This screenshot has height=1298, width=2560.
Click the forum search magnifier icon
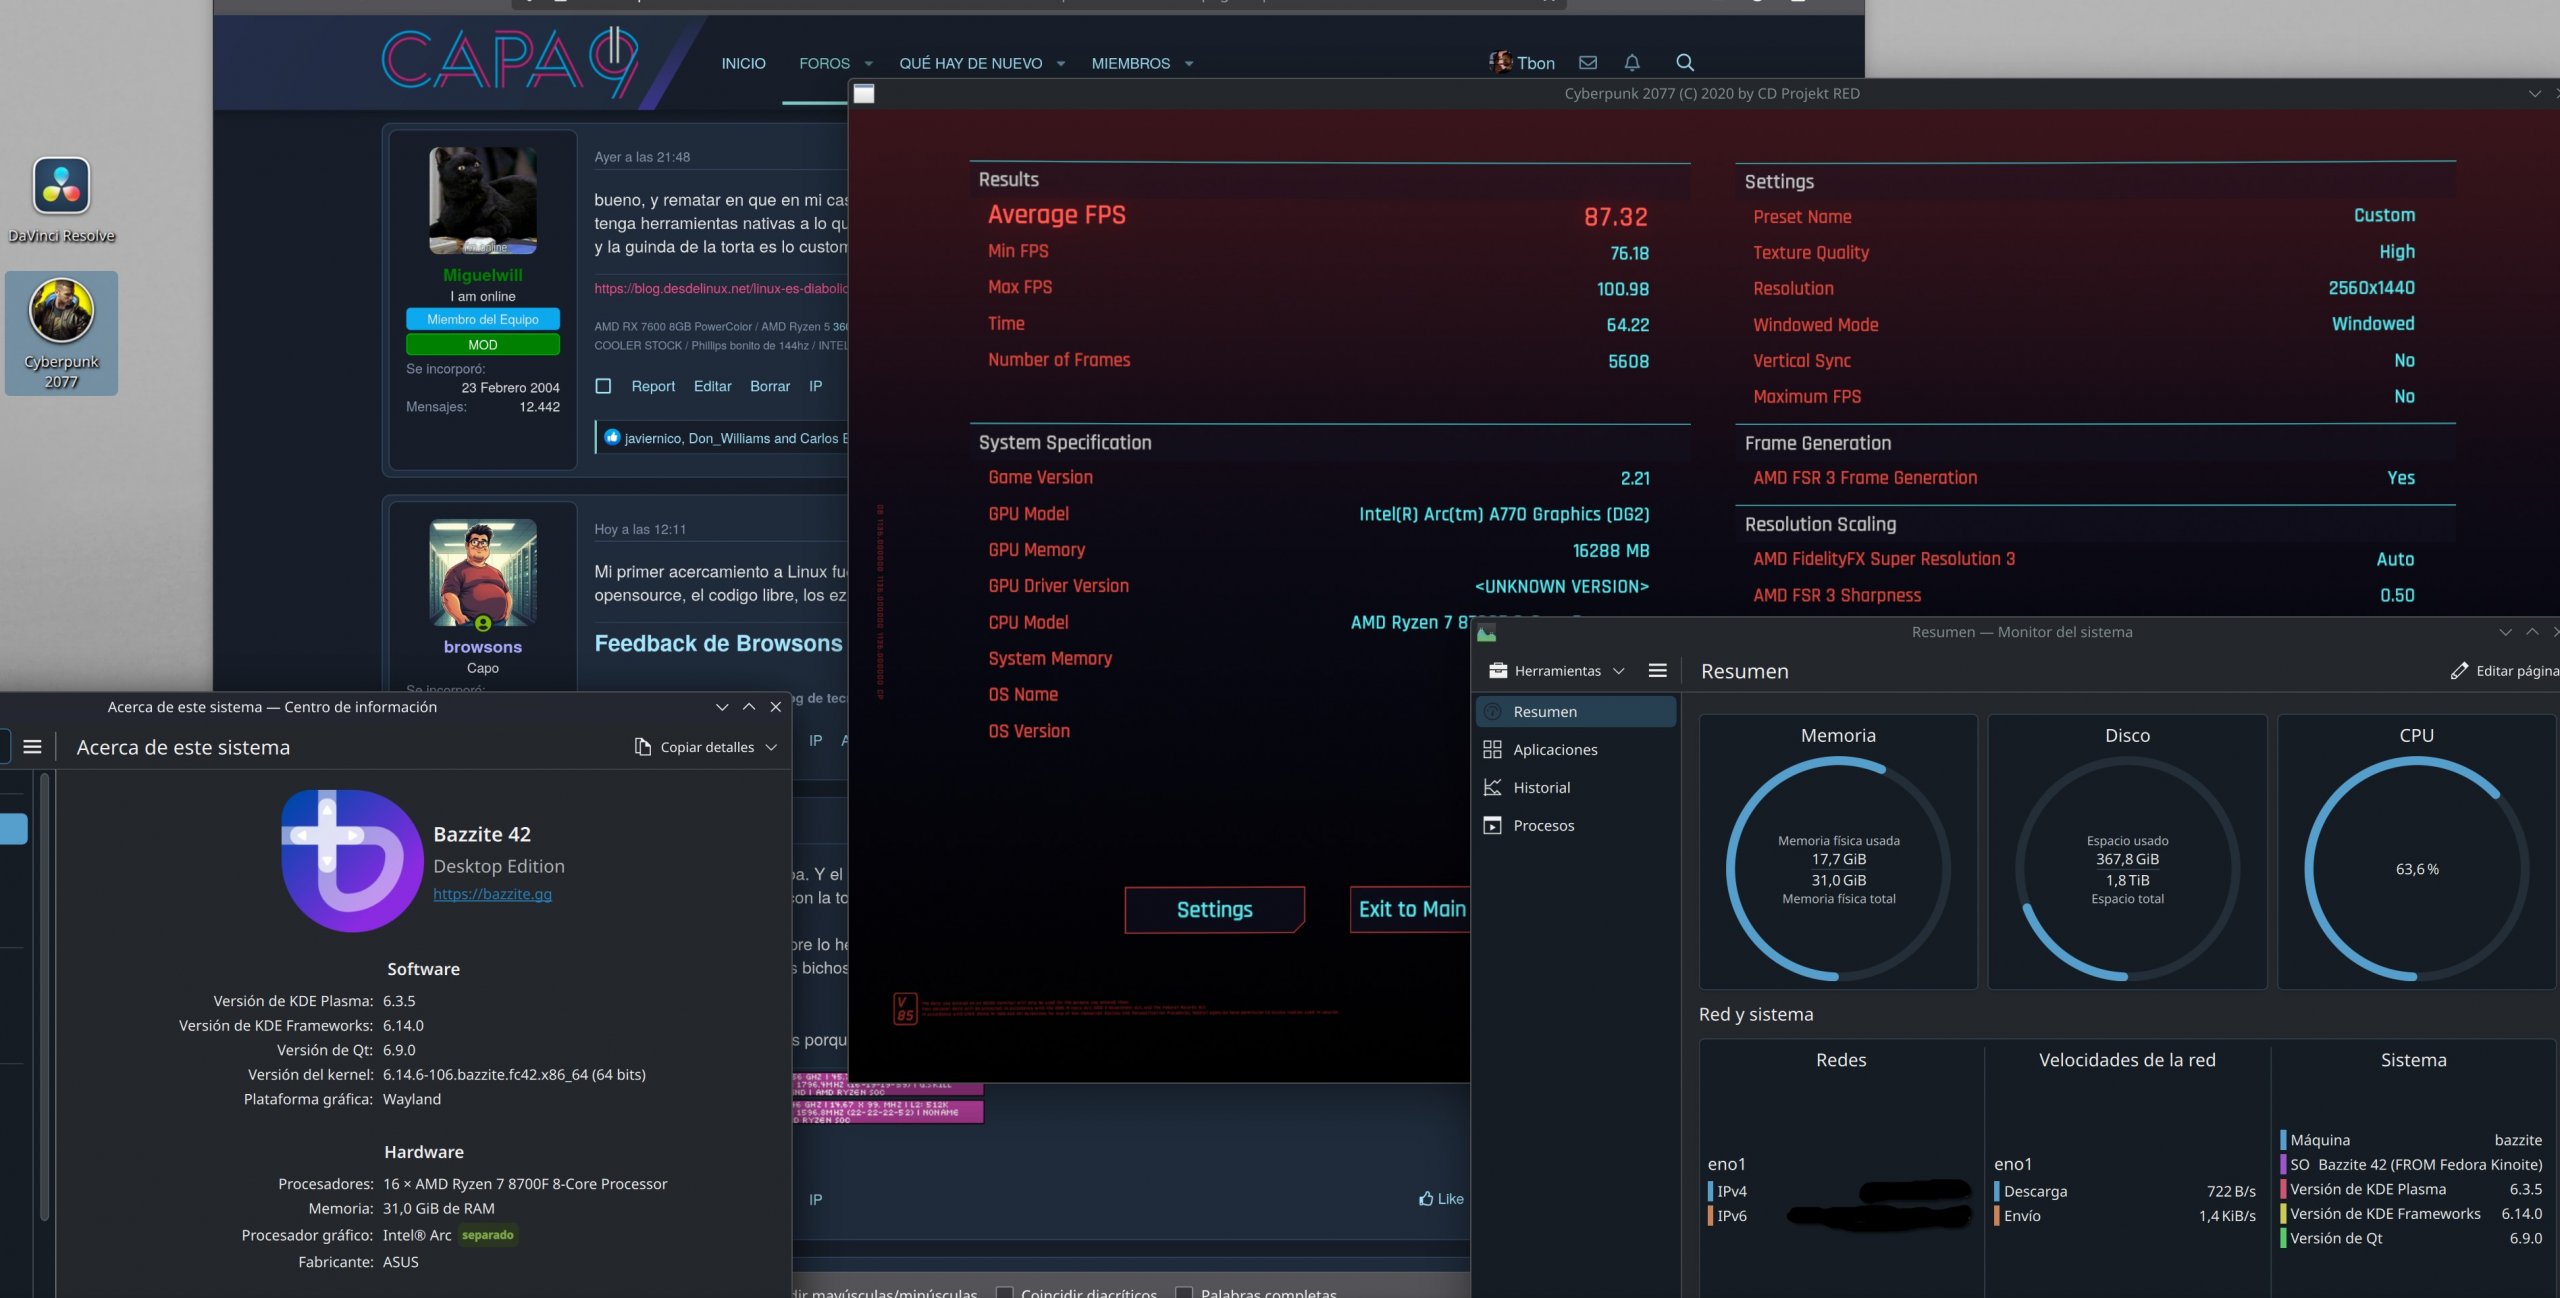[1684, 63]
